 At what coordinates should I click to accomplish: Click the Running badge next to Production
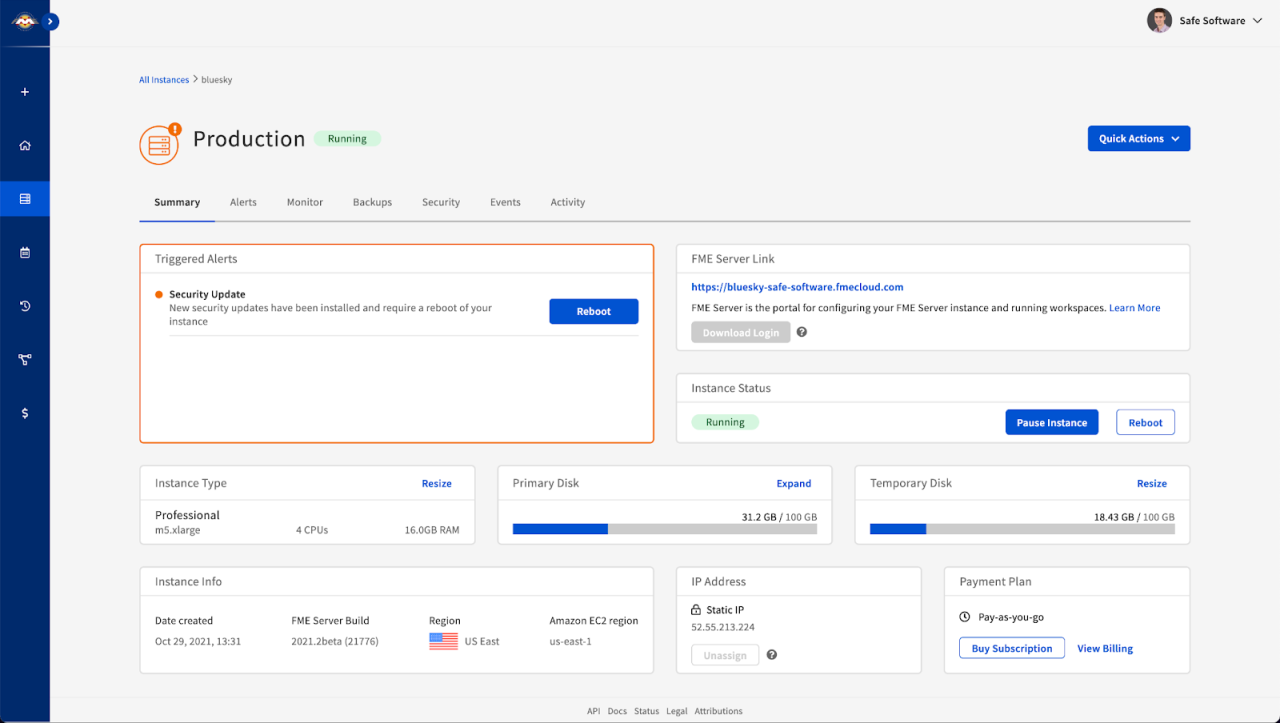347,139
